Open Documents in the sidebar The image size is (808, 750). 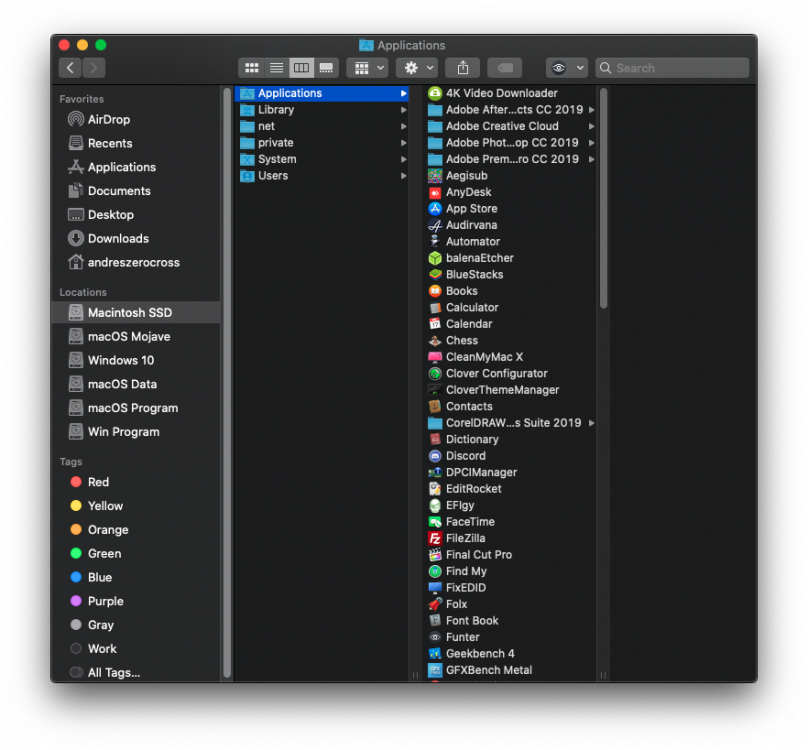tap(137, 191)
